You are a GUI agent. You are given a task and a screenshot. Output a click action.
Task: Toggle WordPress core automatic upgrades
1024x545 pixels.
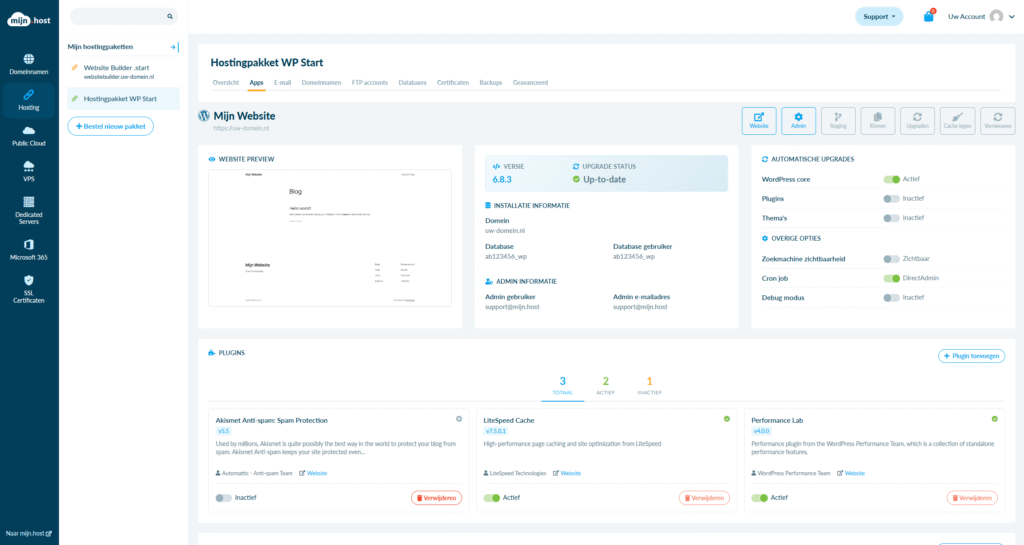click(x=891, y=179)
